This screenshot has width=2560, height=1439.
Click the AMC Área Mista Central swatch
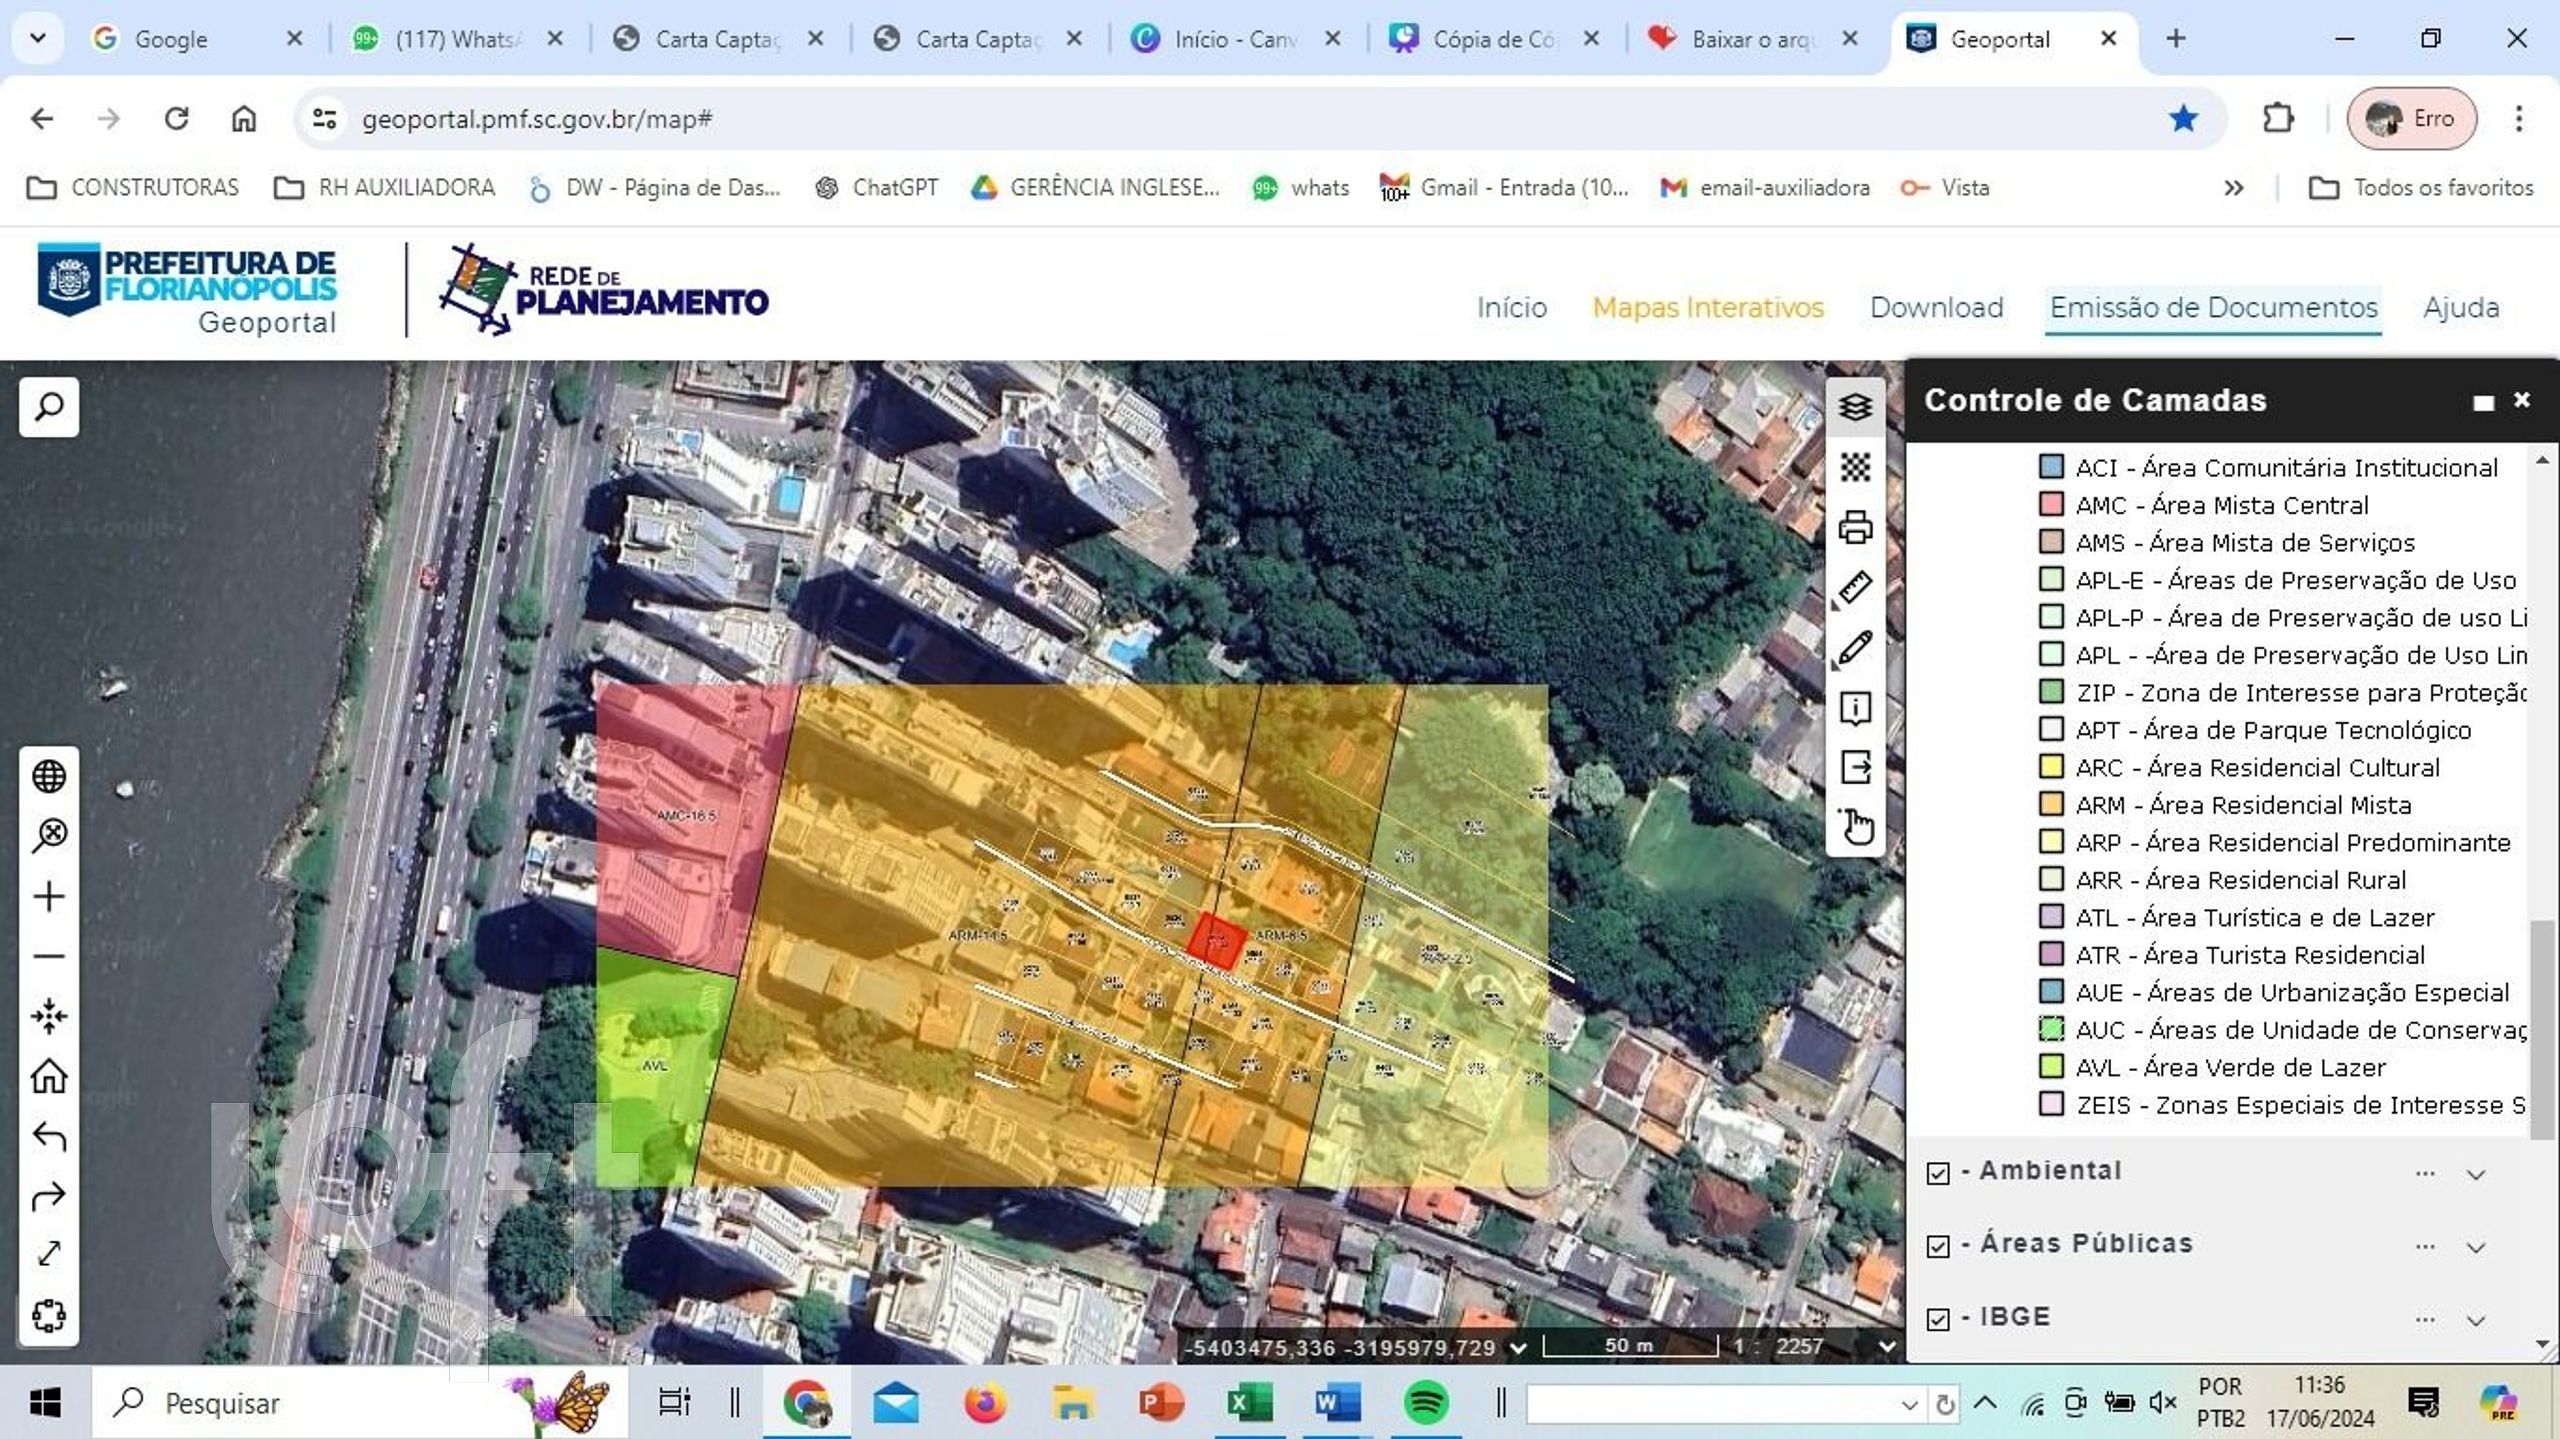pyautogui.click(x=2051, y=504)
